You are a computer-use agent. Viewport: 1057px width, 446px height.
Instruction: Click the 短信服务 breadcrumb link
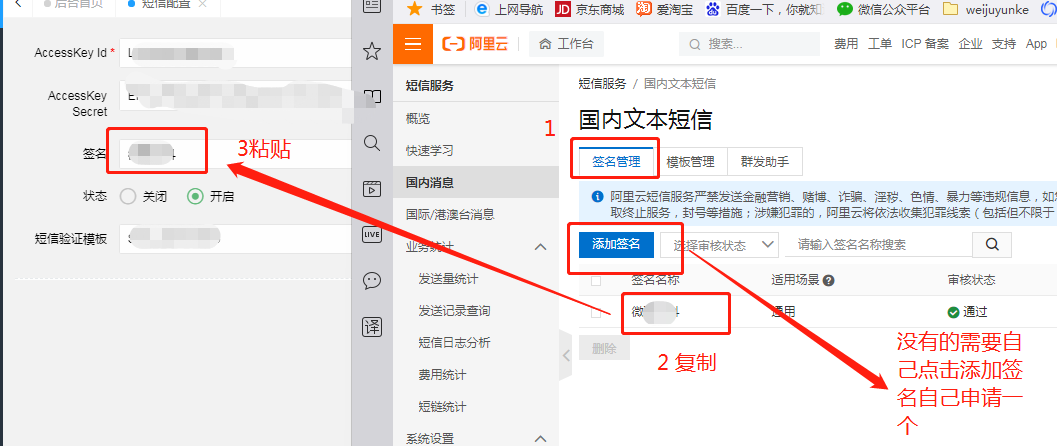click(603, 84)
